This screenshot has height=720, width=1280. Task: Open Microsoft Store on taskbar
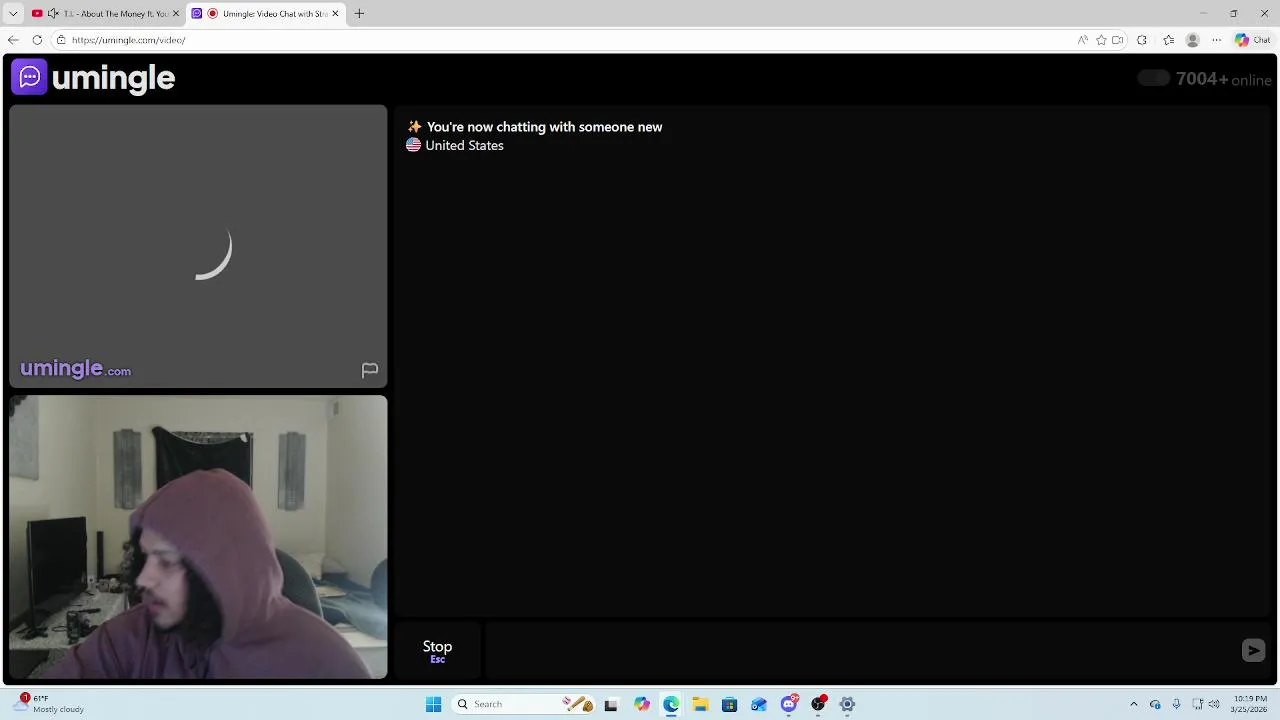coord(729,704)
